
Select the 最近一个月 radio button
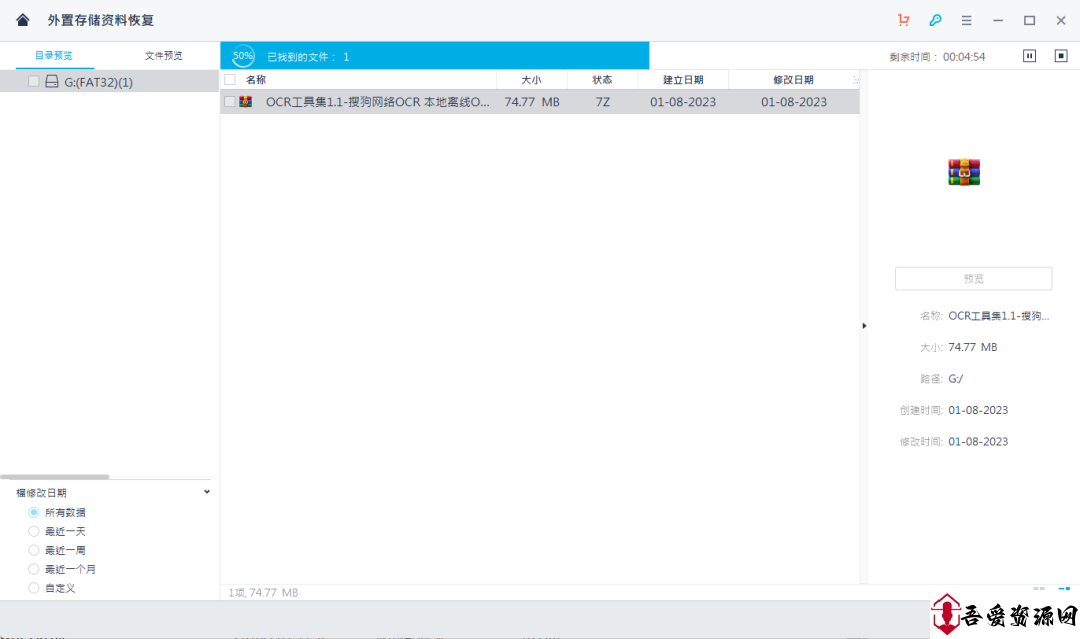pyautogui.click(x=33, y=569)
